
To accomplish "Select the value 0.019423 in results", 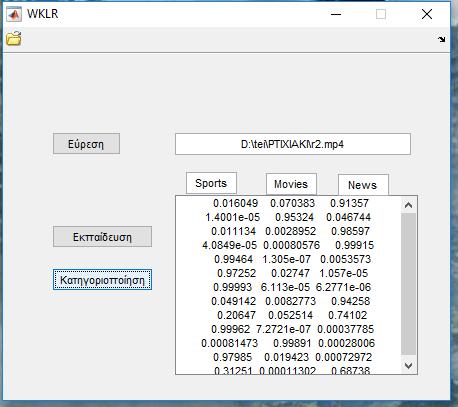I will pos(287,357).
